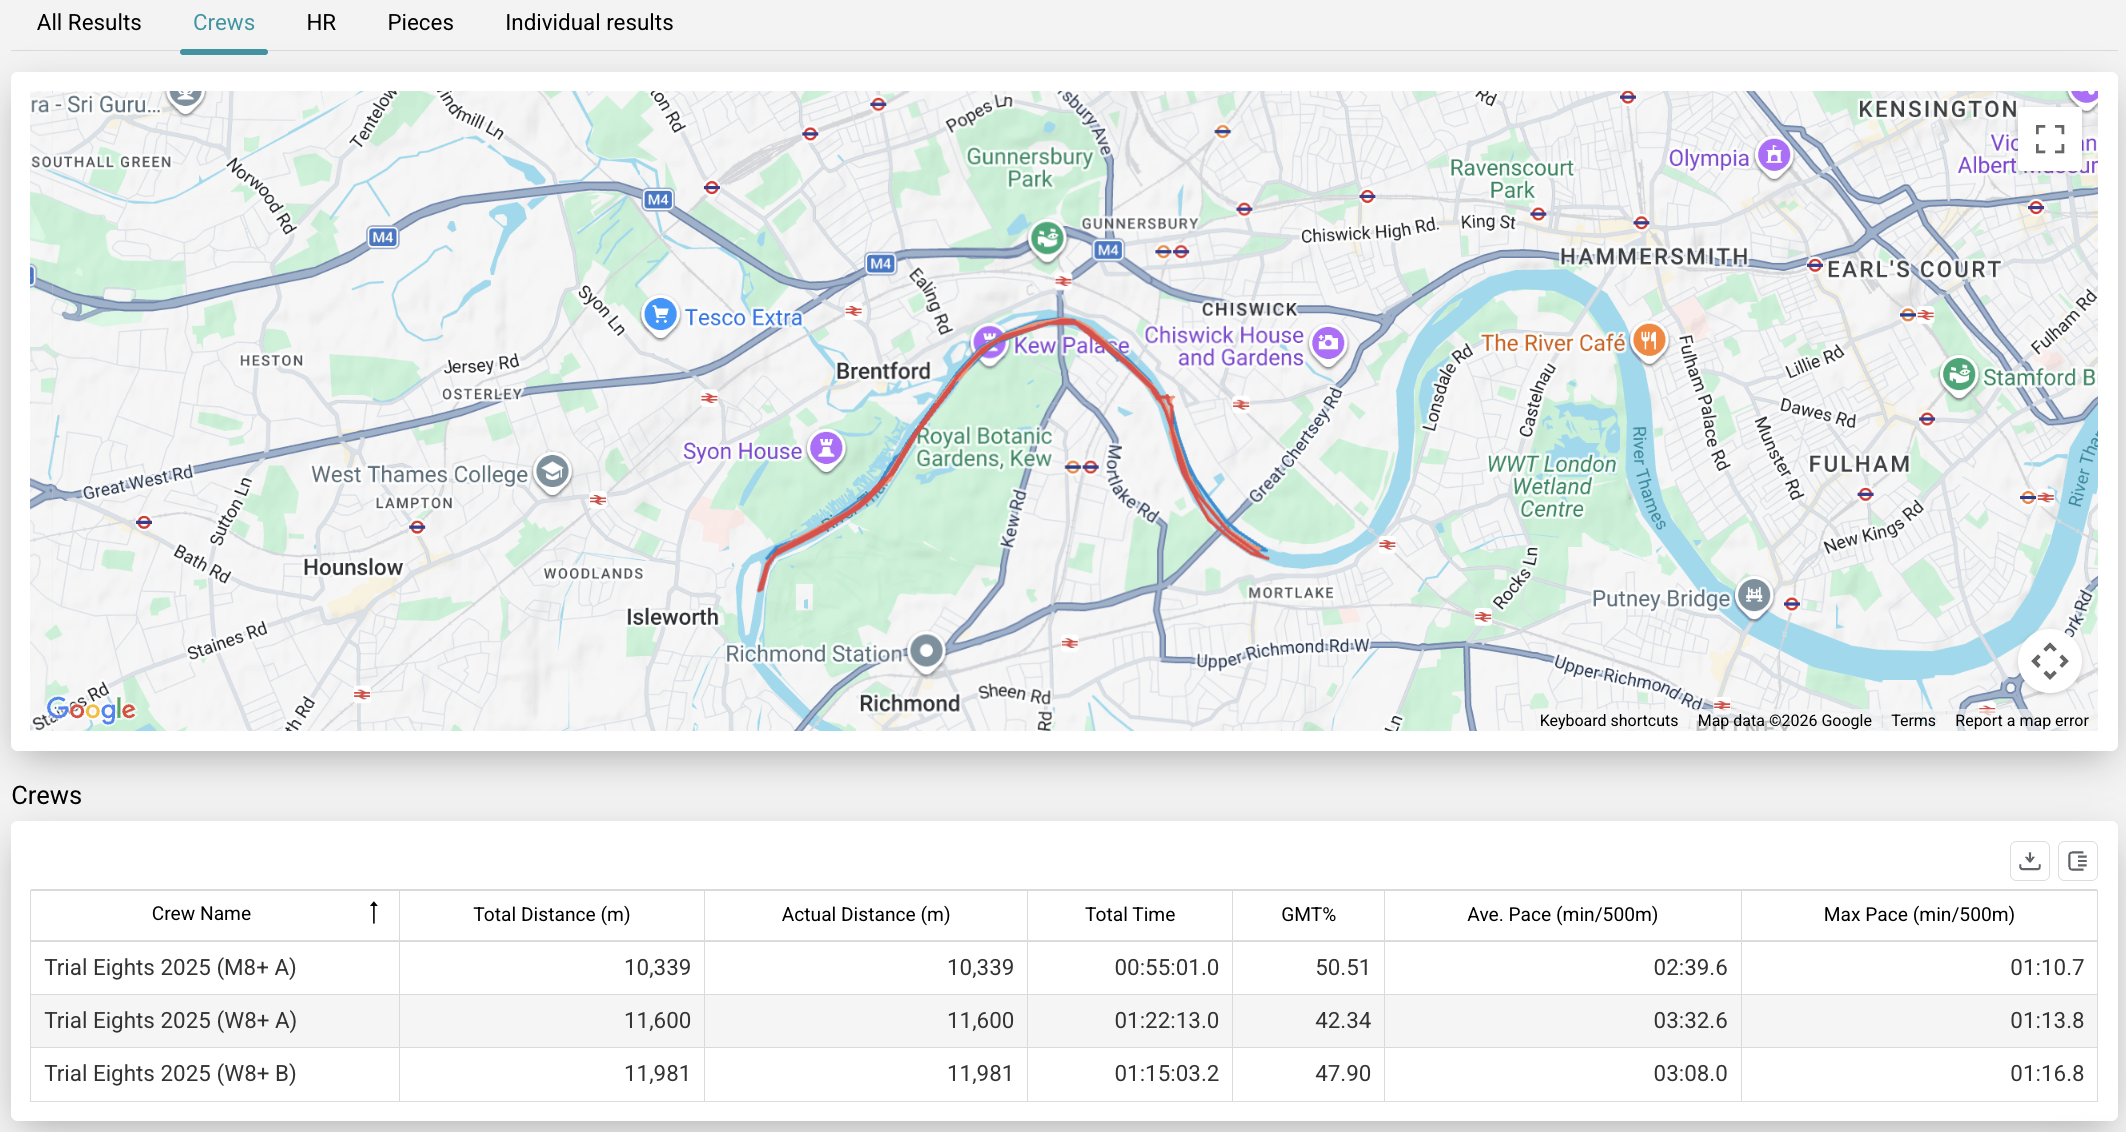Viewport: 2126px width, 1132px height.
Task: Select the Kew Palace map marker
Action: point(990,344)
